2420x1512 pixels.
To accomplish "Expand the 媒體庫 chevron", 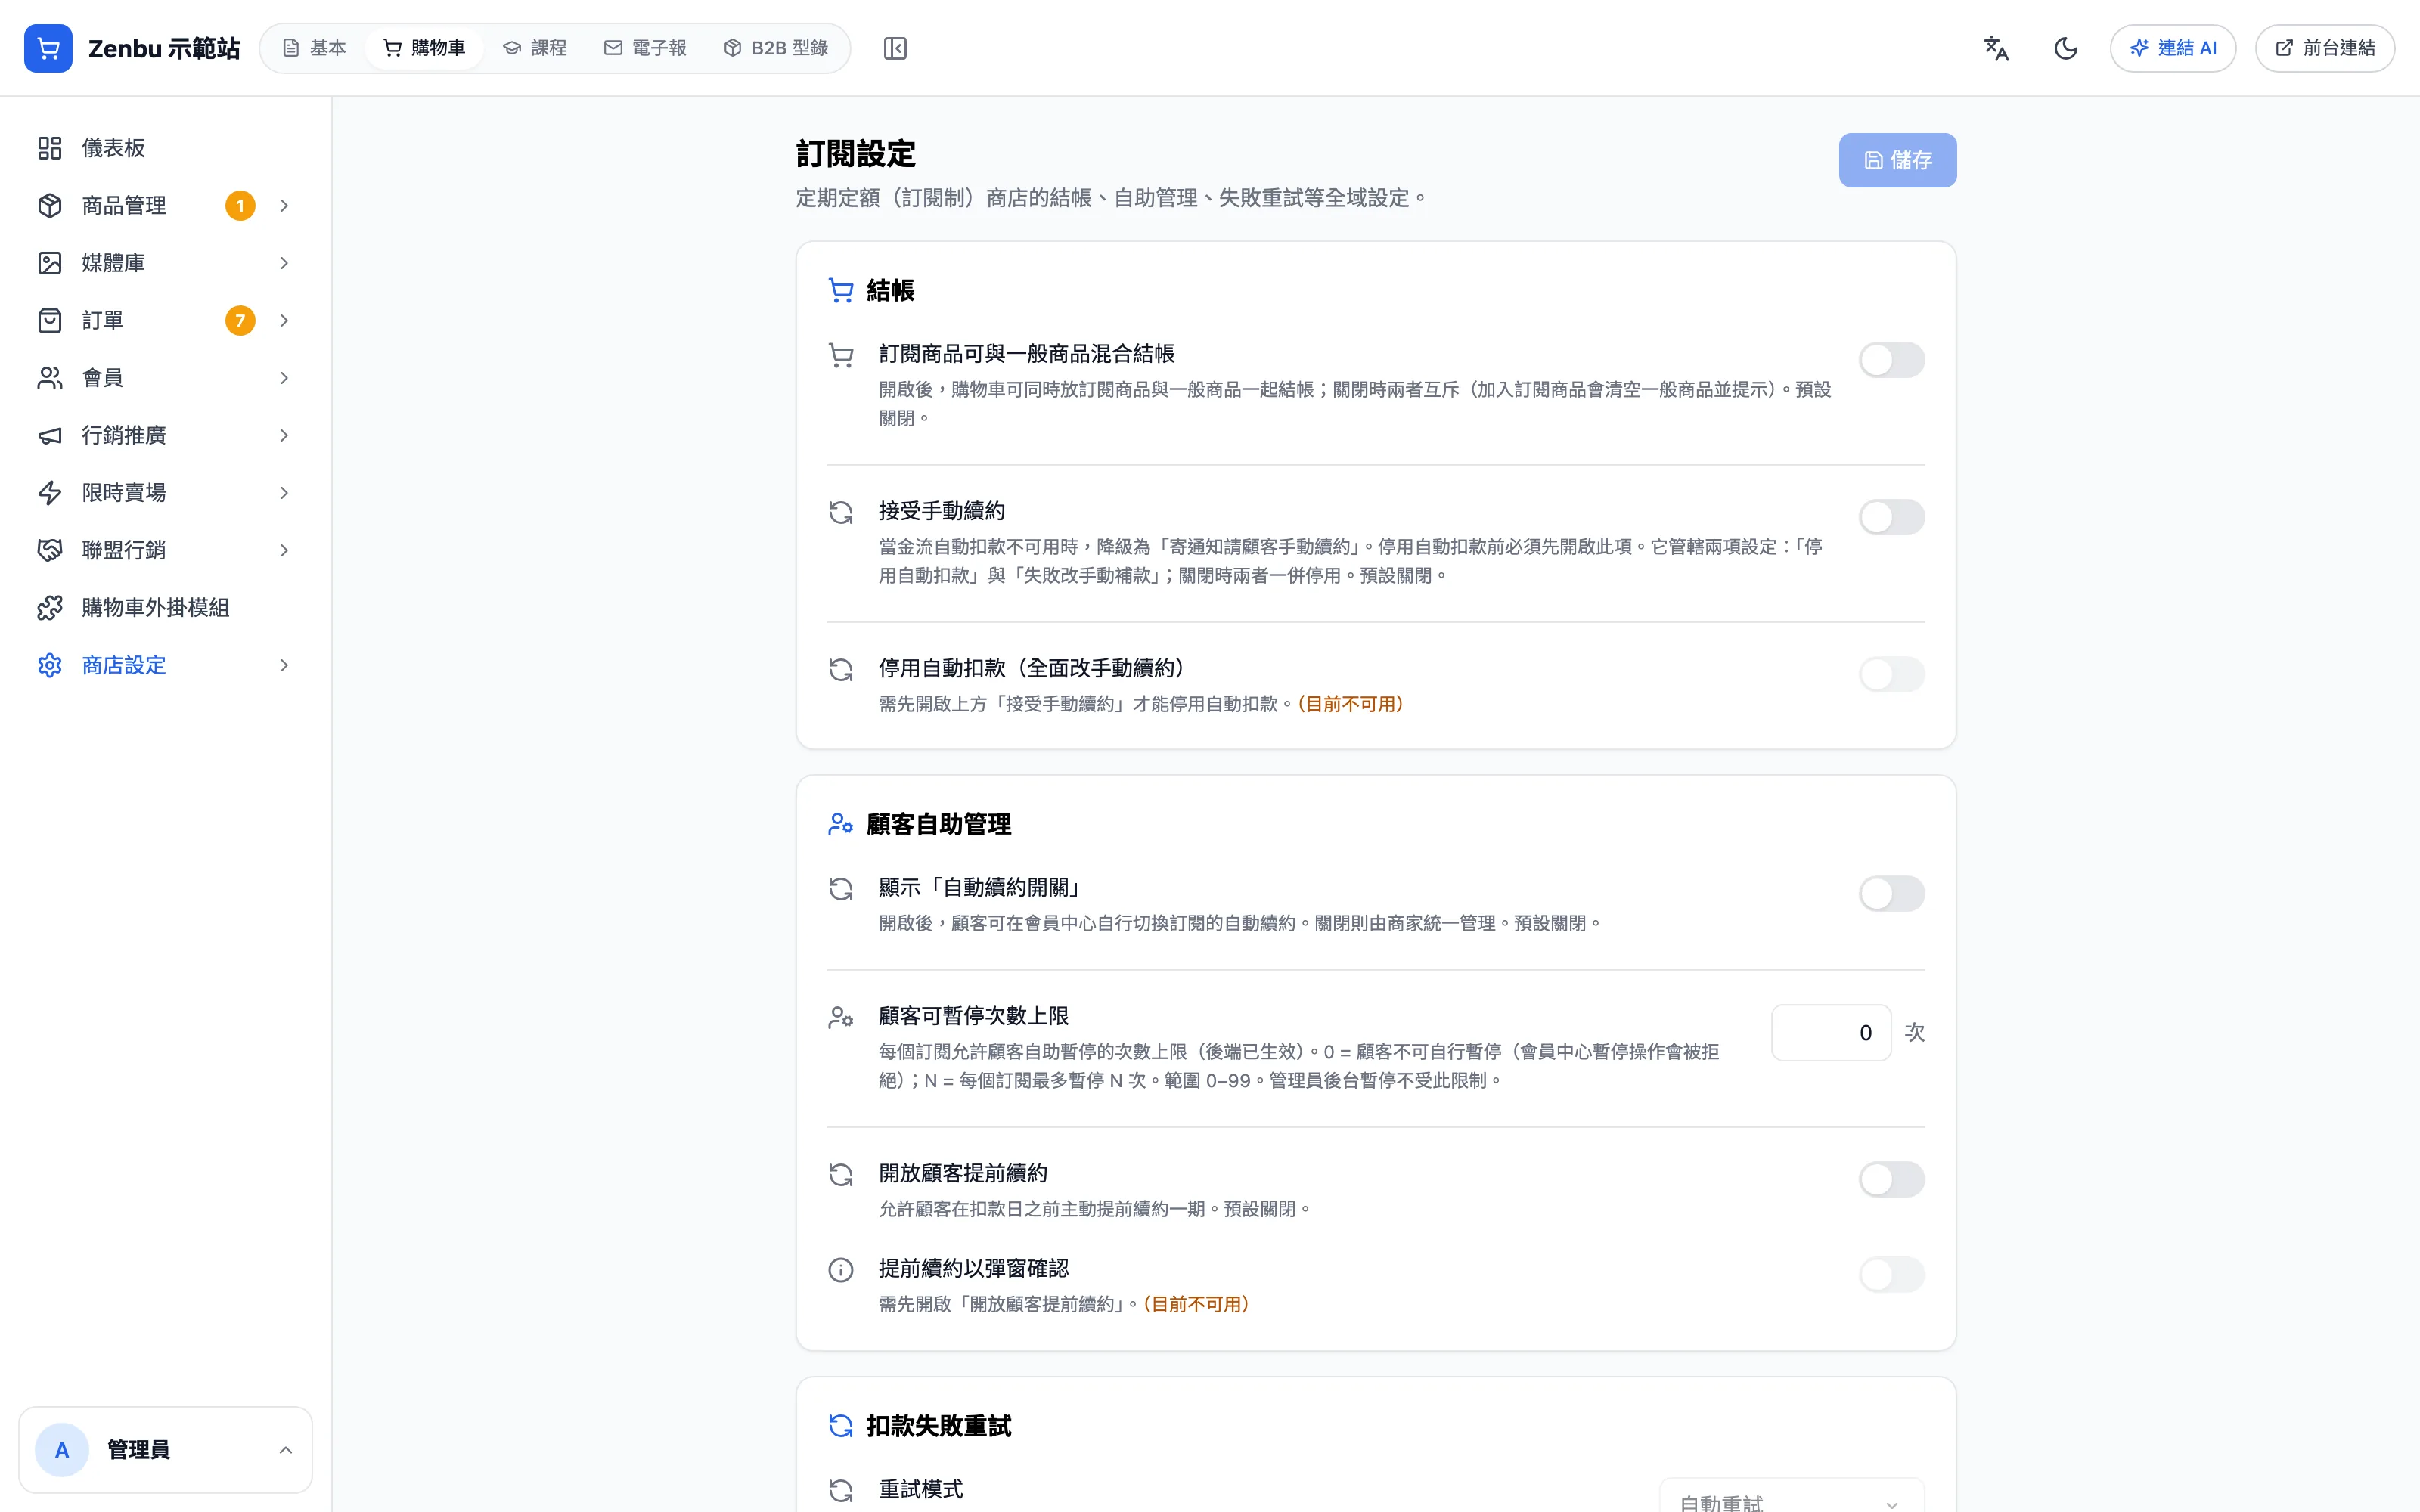I will click(284, 263).
